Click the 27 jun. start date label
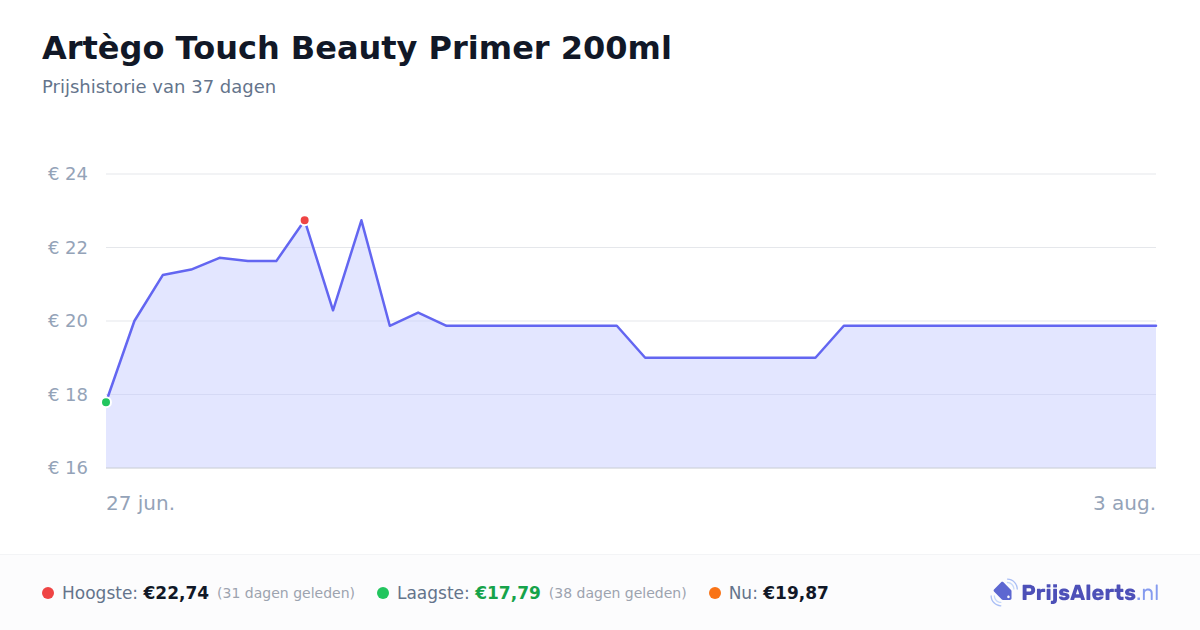This screenshot has width=1200, height=630. [141, 503]
